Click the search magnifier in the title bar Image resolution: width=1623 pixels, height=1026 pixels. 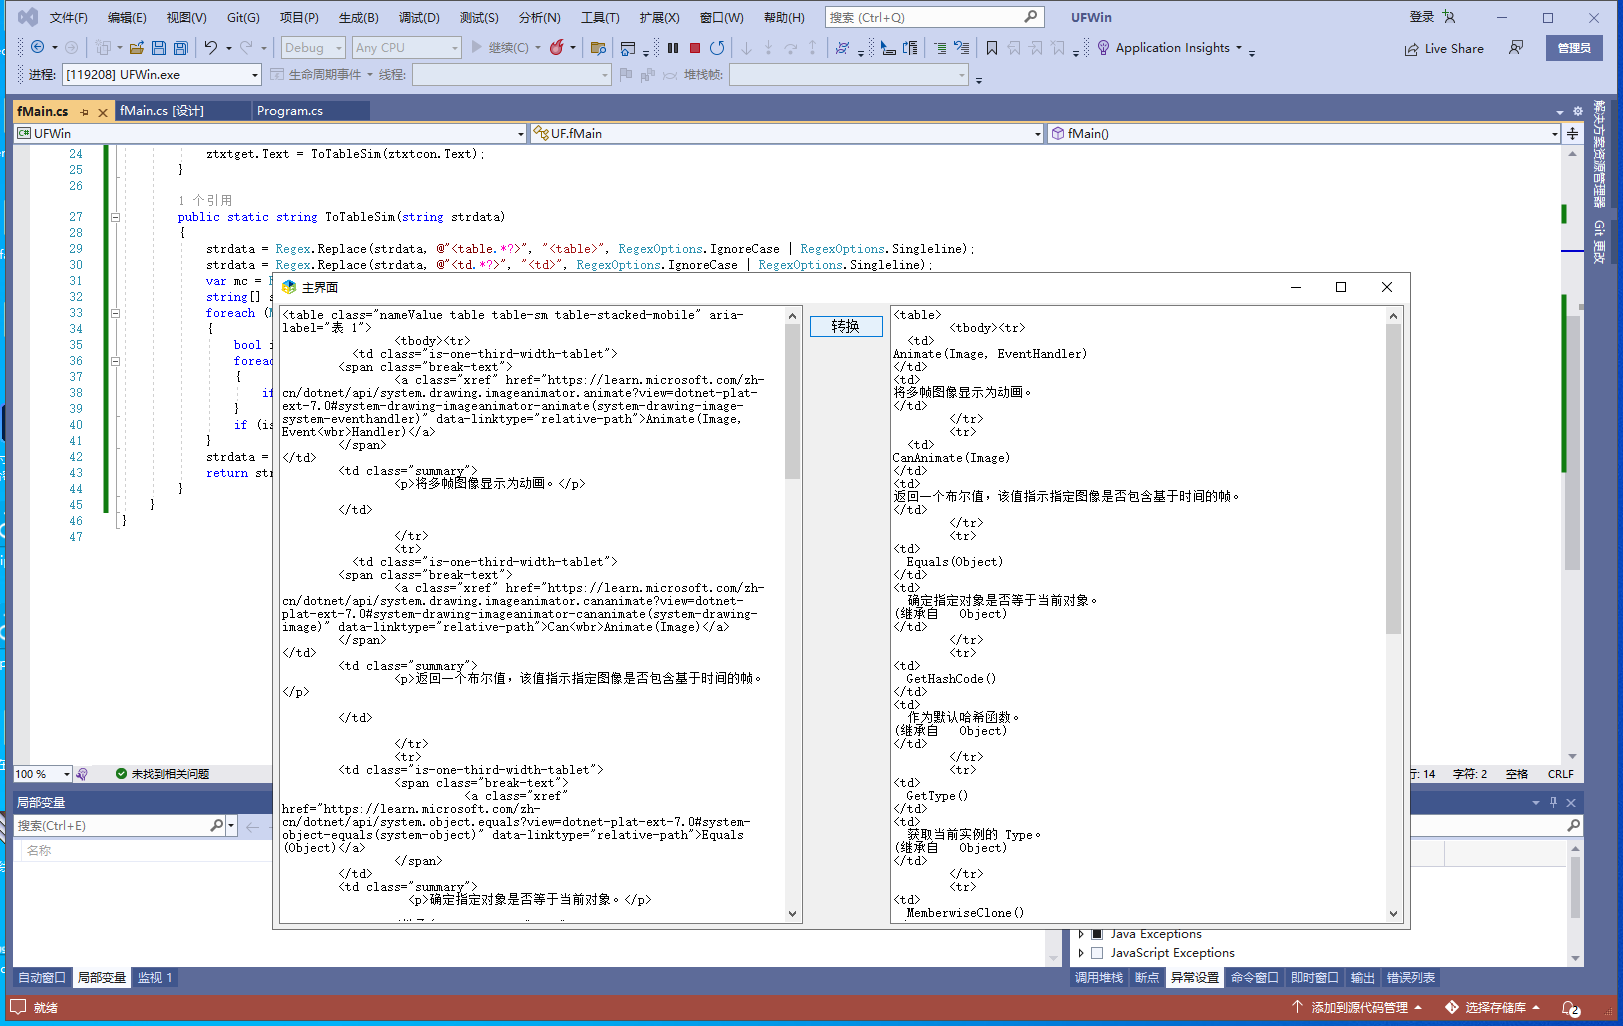tap(1031, 17)
